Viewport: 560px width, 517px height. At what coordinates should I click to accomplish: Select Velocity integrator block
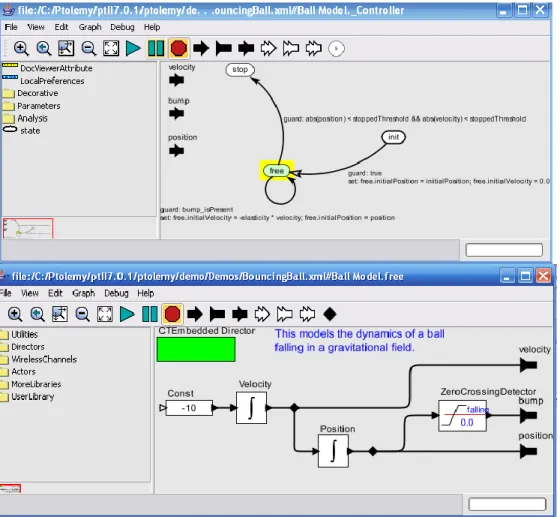(251, 408)
